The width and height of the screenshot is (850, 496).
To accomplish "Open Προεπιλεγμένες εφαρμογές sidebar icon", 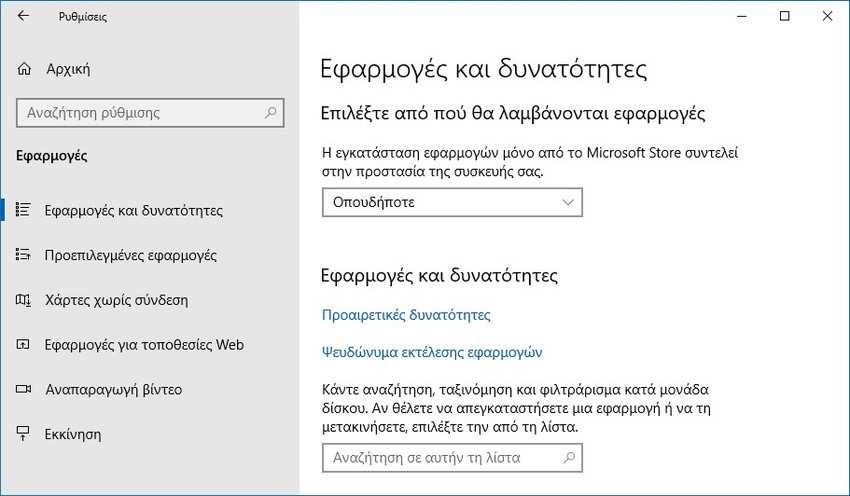I will pos(23,255).
